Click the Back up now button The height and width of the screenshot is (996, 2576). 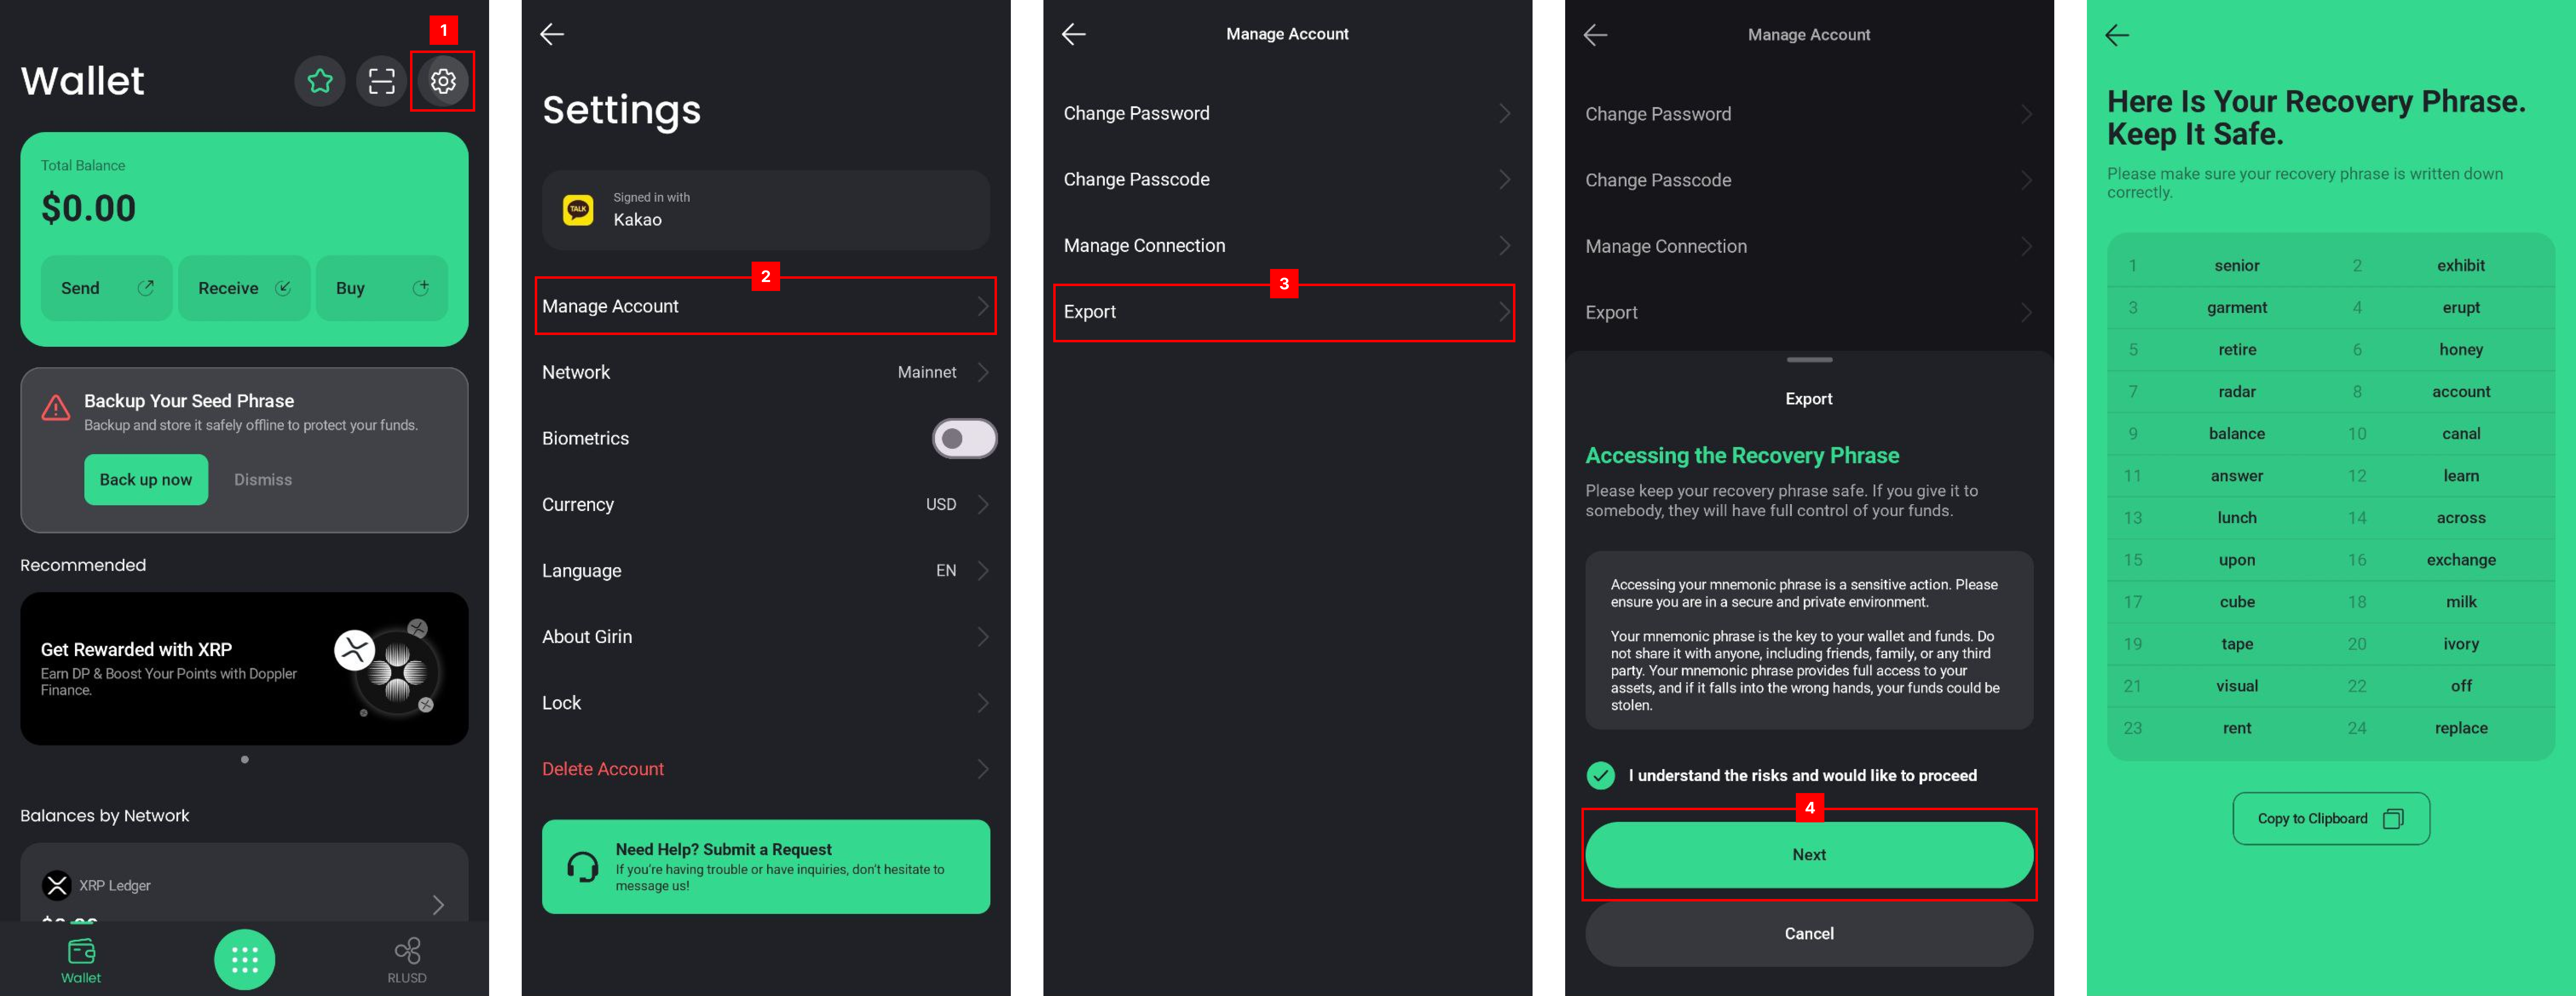(x=146, y=480)
